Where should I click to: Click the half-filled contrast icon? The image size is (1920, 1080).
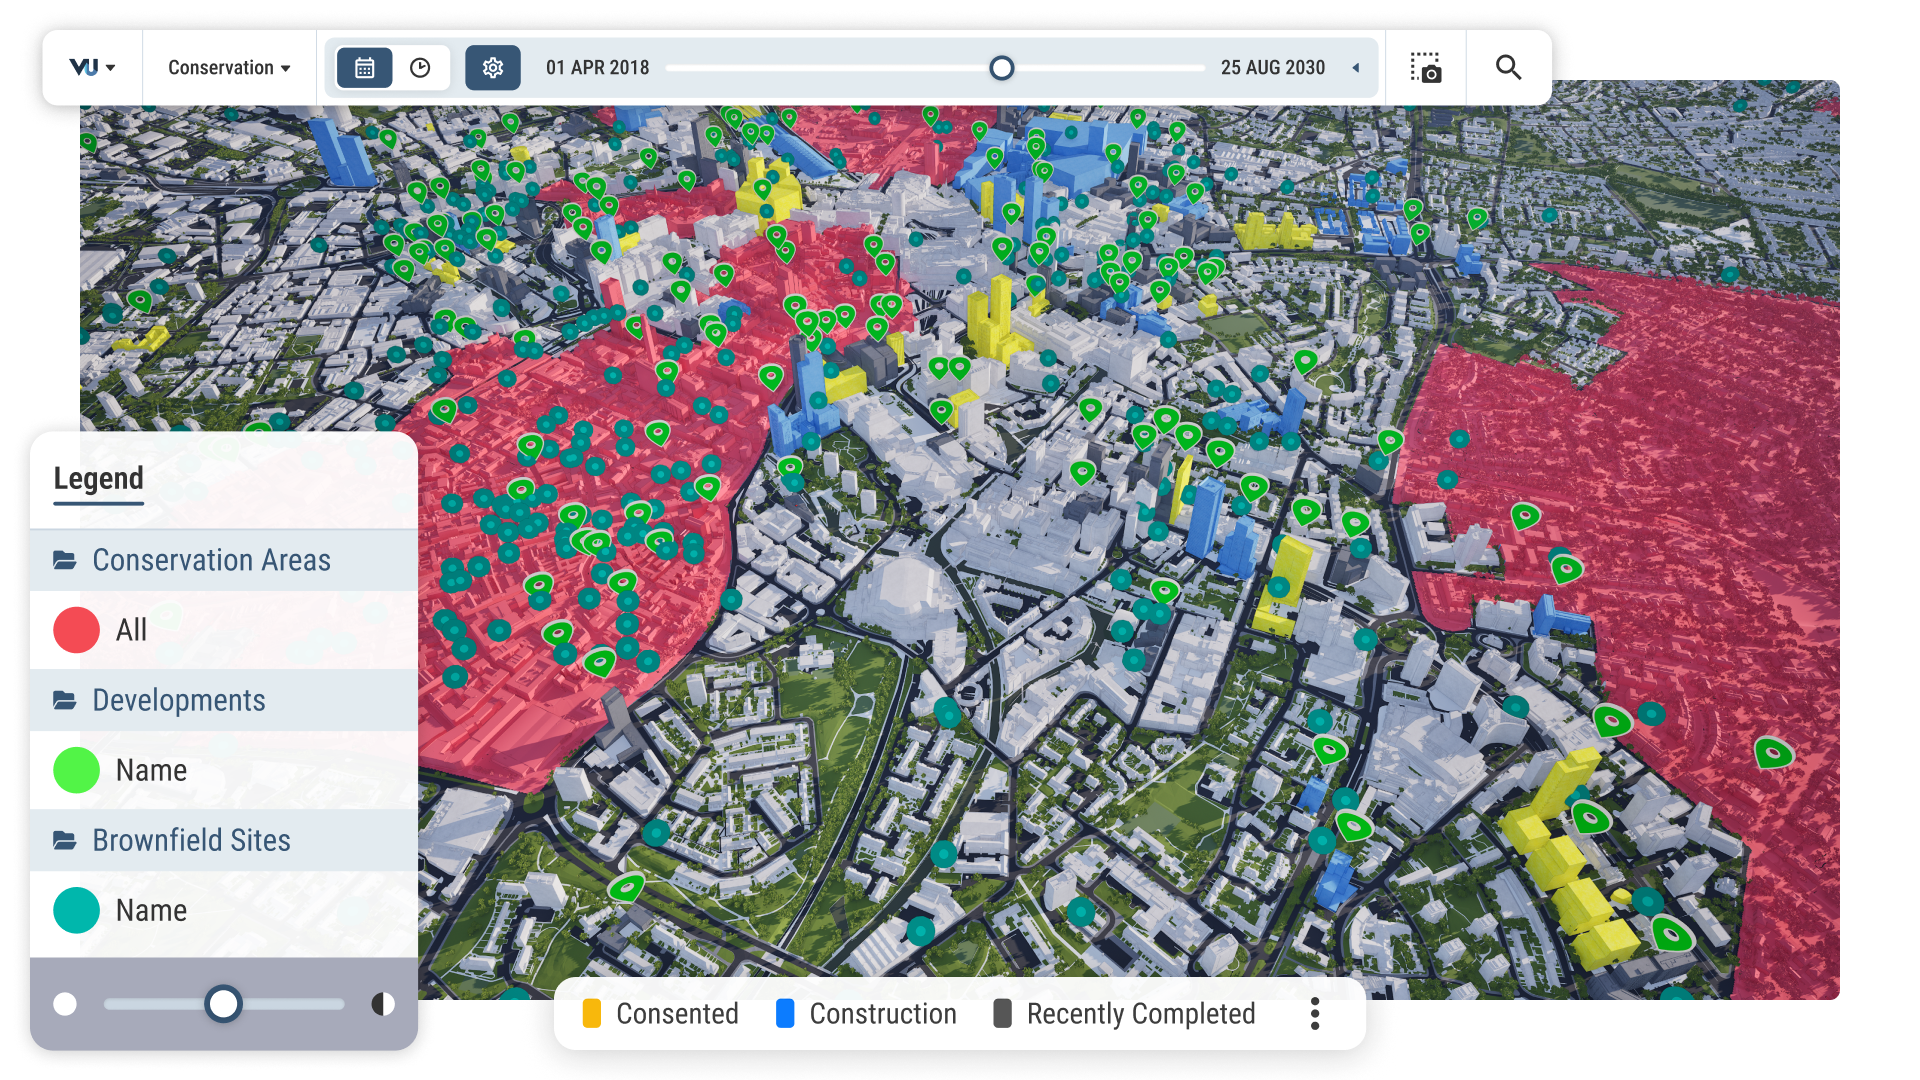click(383, 1004)
